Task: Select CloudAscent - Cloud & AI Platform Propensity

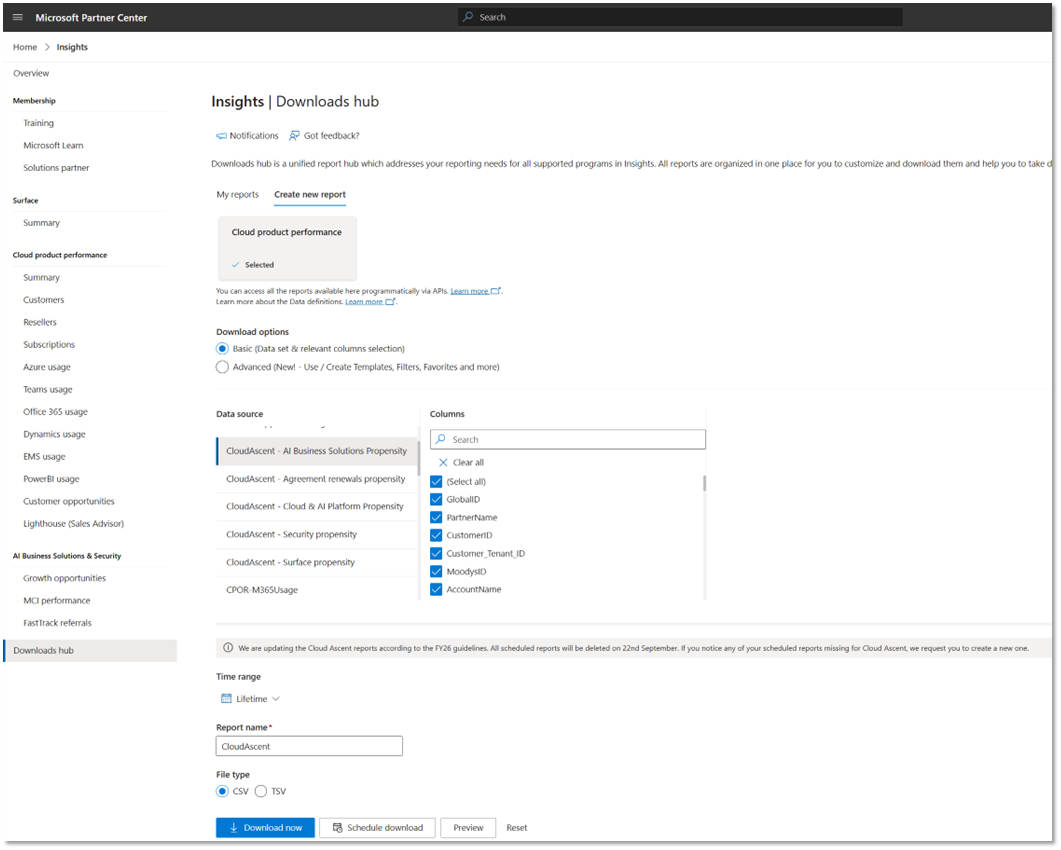Action: click(x=317, y=507)
